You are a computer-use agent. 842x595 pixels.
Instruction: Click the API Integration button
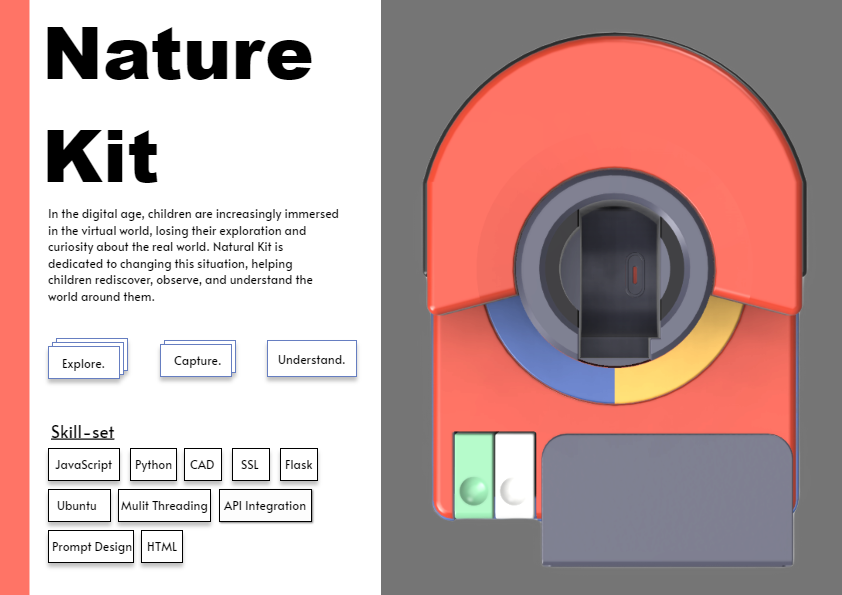(265, 505)
